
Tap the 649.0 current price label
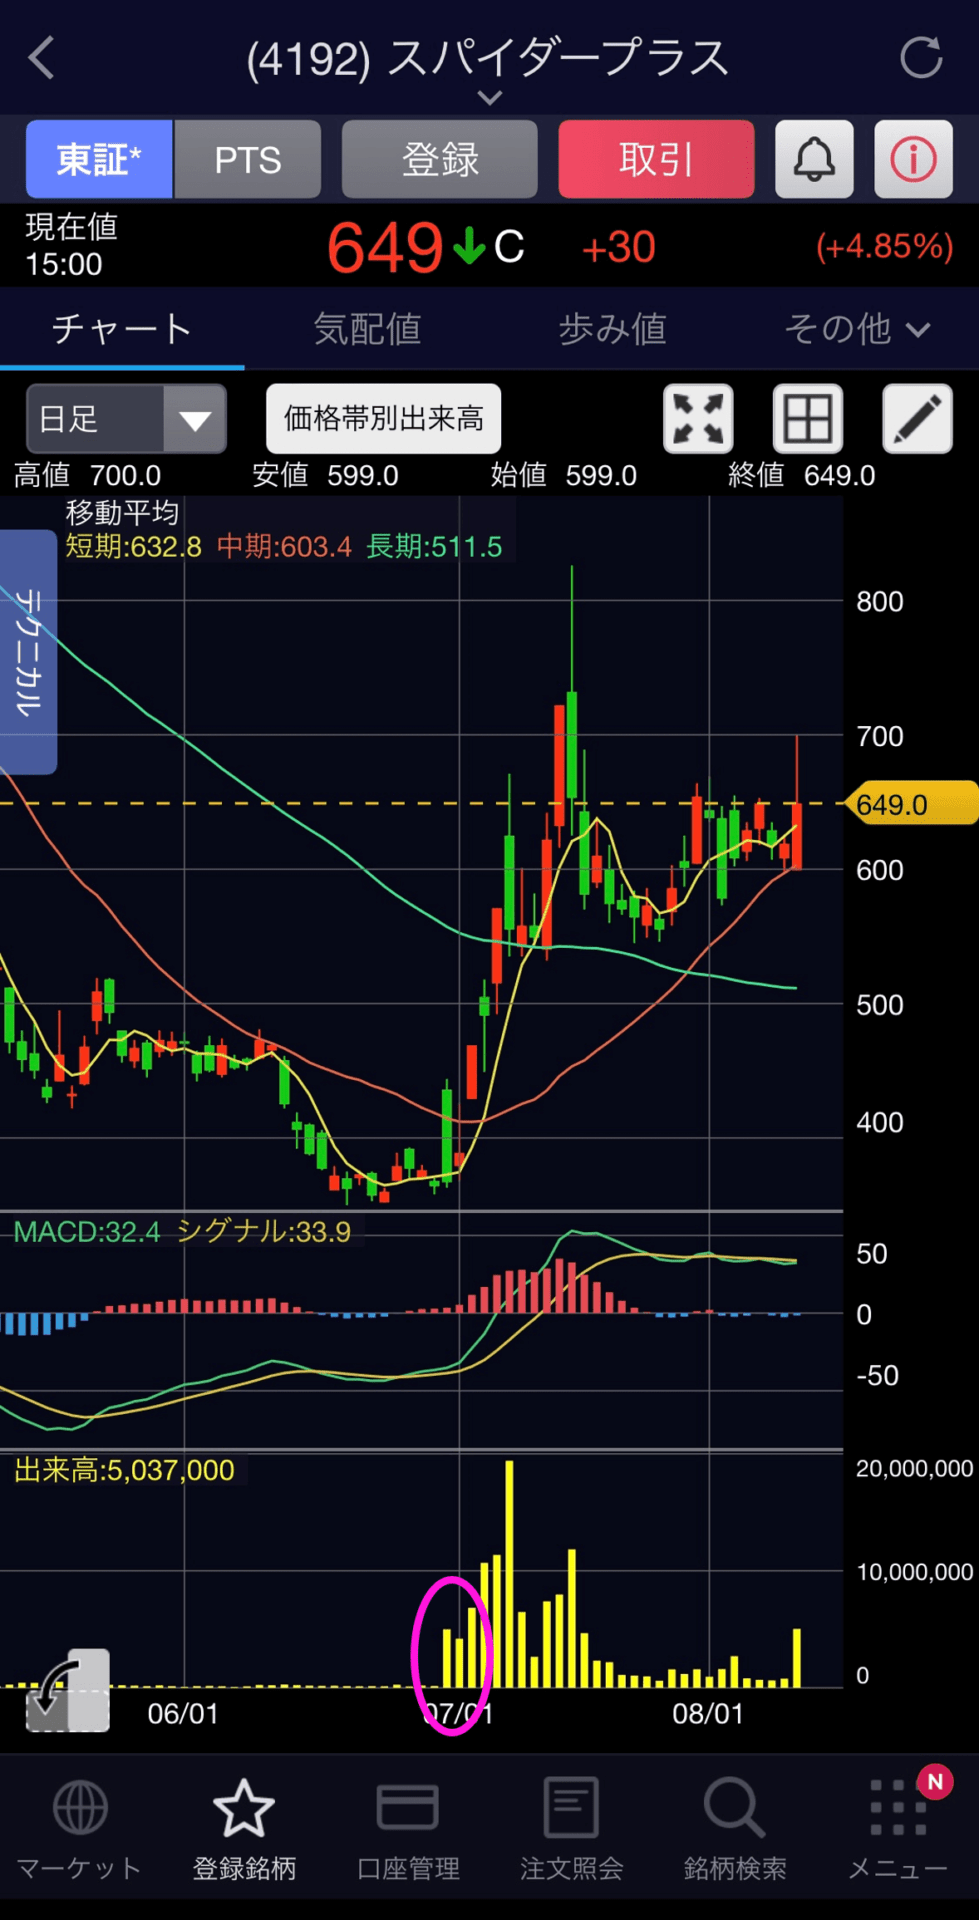click(911, 804)
